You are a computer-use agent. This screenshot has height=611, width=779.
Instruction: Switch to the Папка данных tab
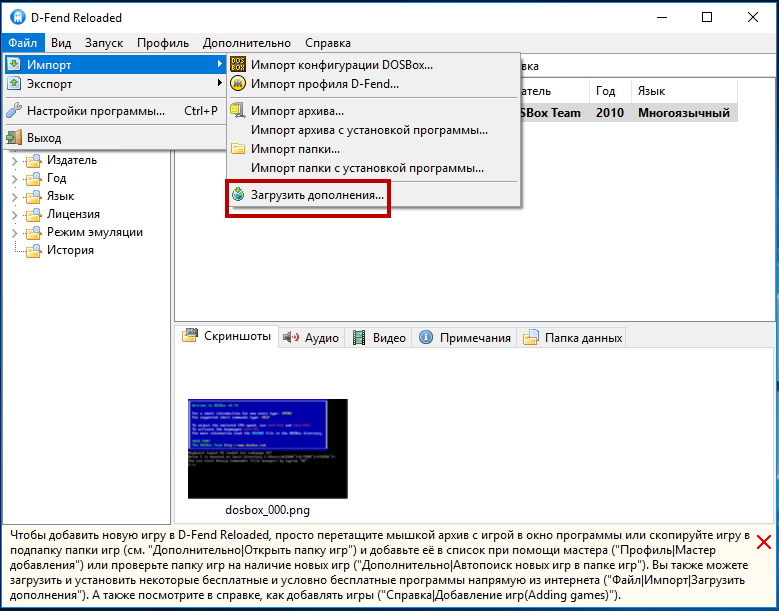572,338
